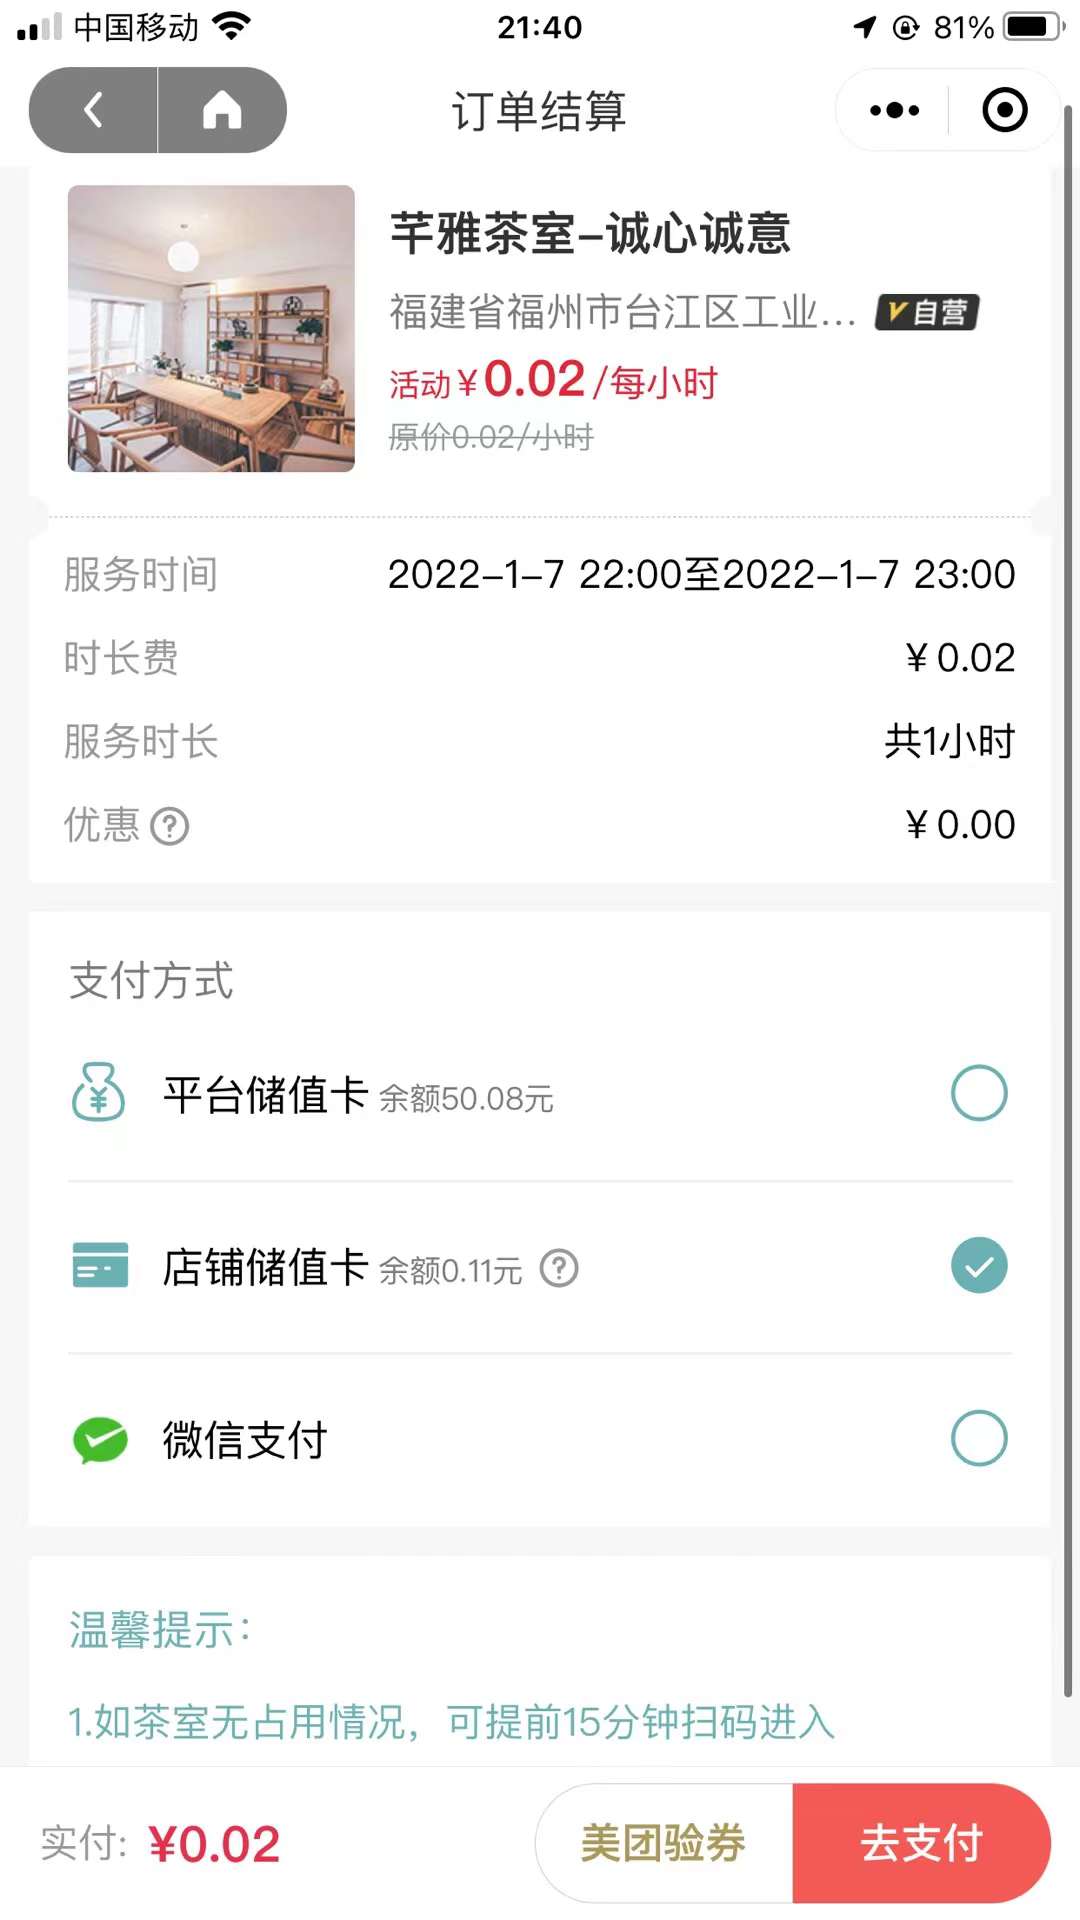Viewport: 1080px width, 1920px height.
Task: Go to home via house icon
Action: point(222,110)
